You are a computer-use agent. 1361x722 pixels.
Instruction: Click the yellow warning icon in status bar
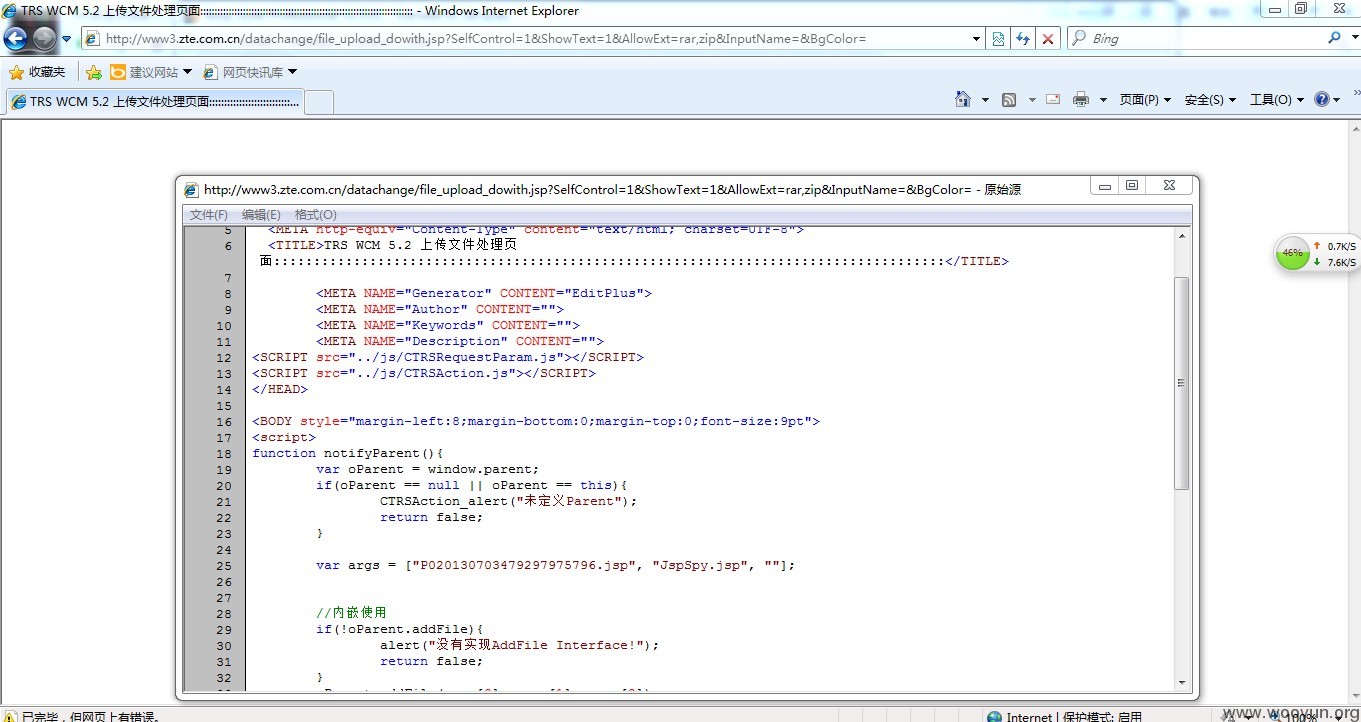[10, 717]
